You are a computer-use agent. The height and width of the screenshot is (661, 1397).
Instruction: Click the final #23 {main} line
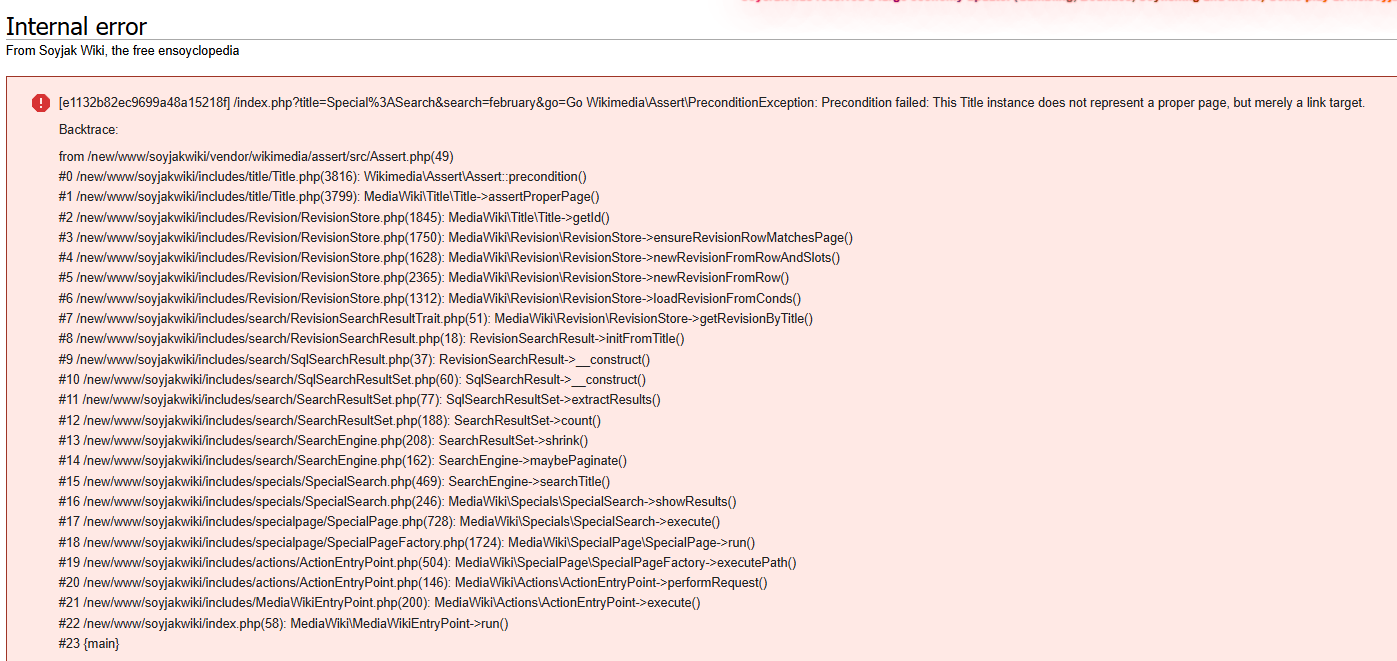pos(89,644)
